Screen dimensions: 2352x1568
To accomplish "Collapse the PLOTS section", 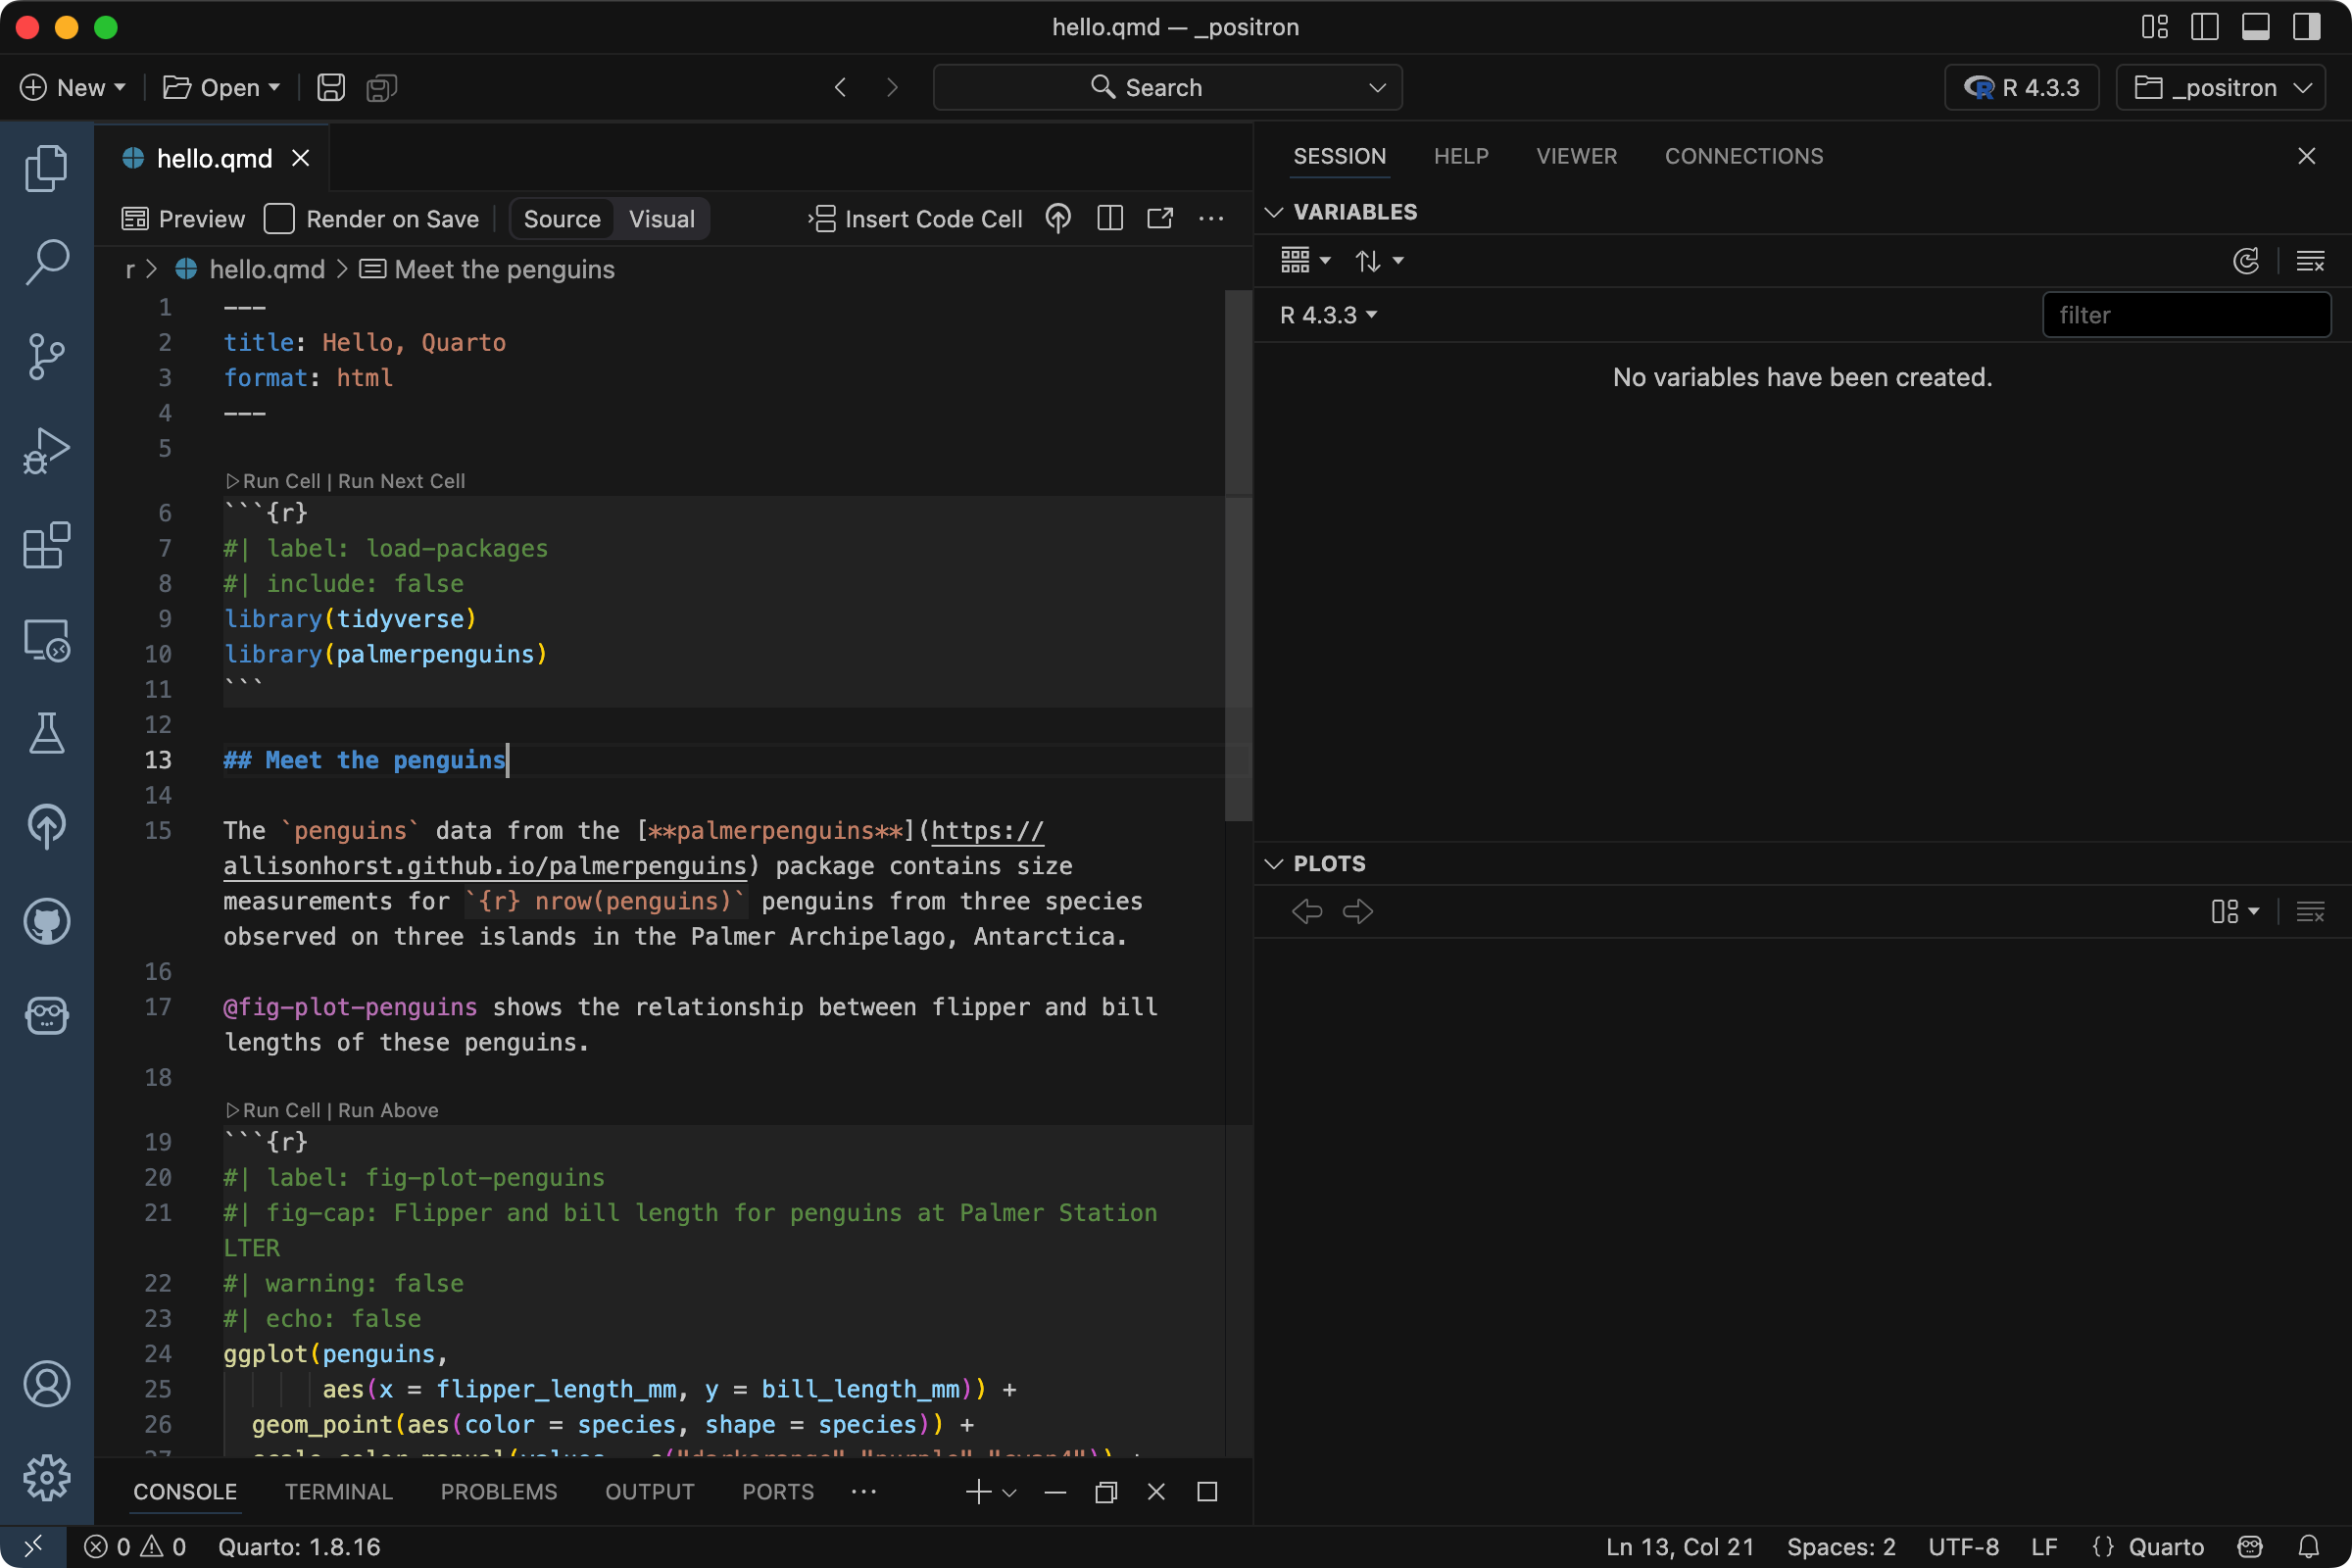I will tap(1274, 863).
